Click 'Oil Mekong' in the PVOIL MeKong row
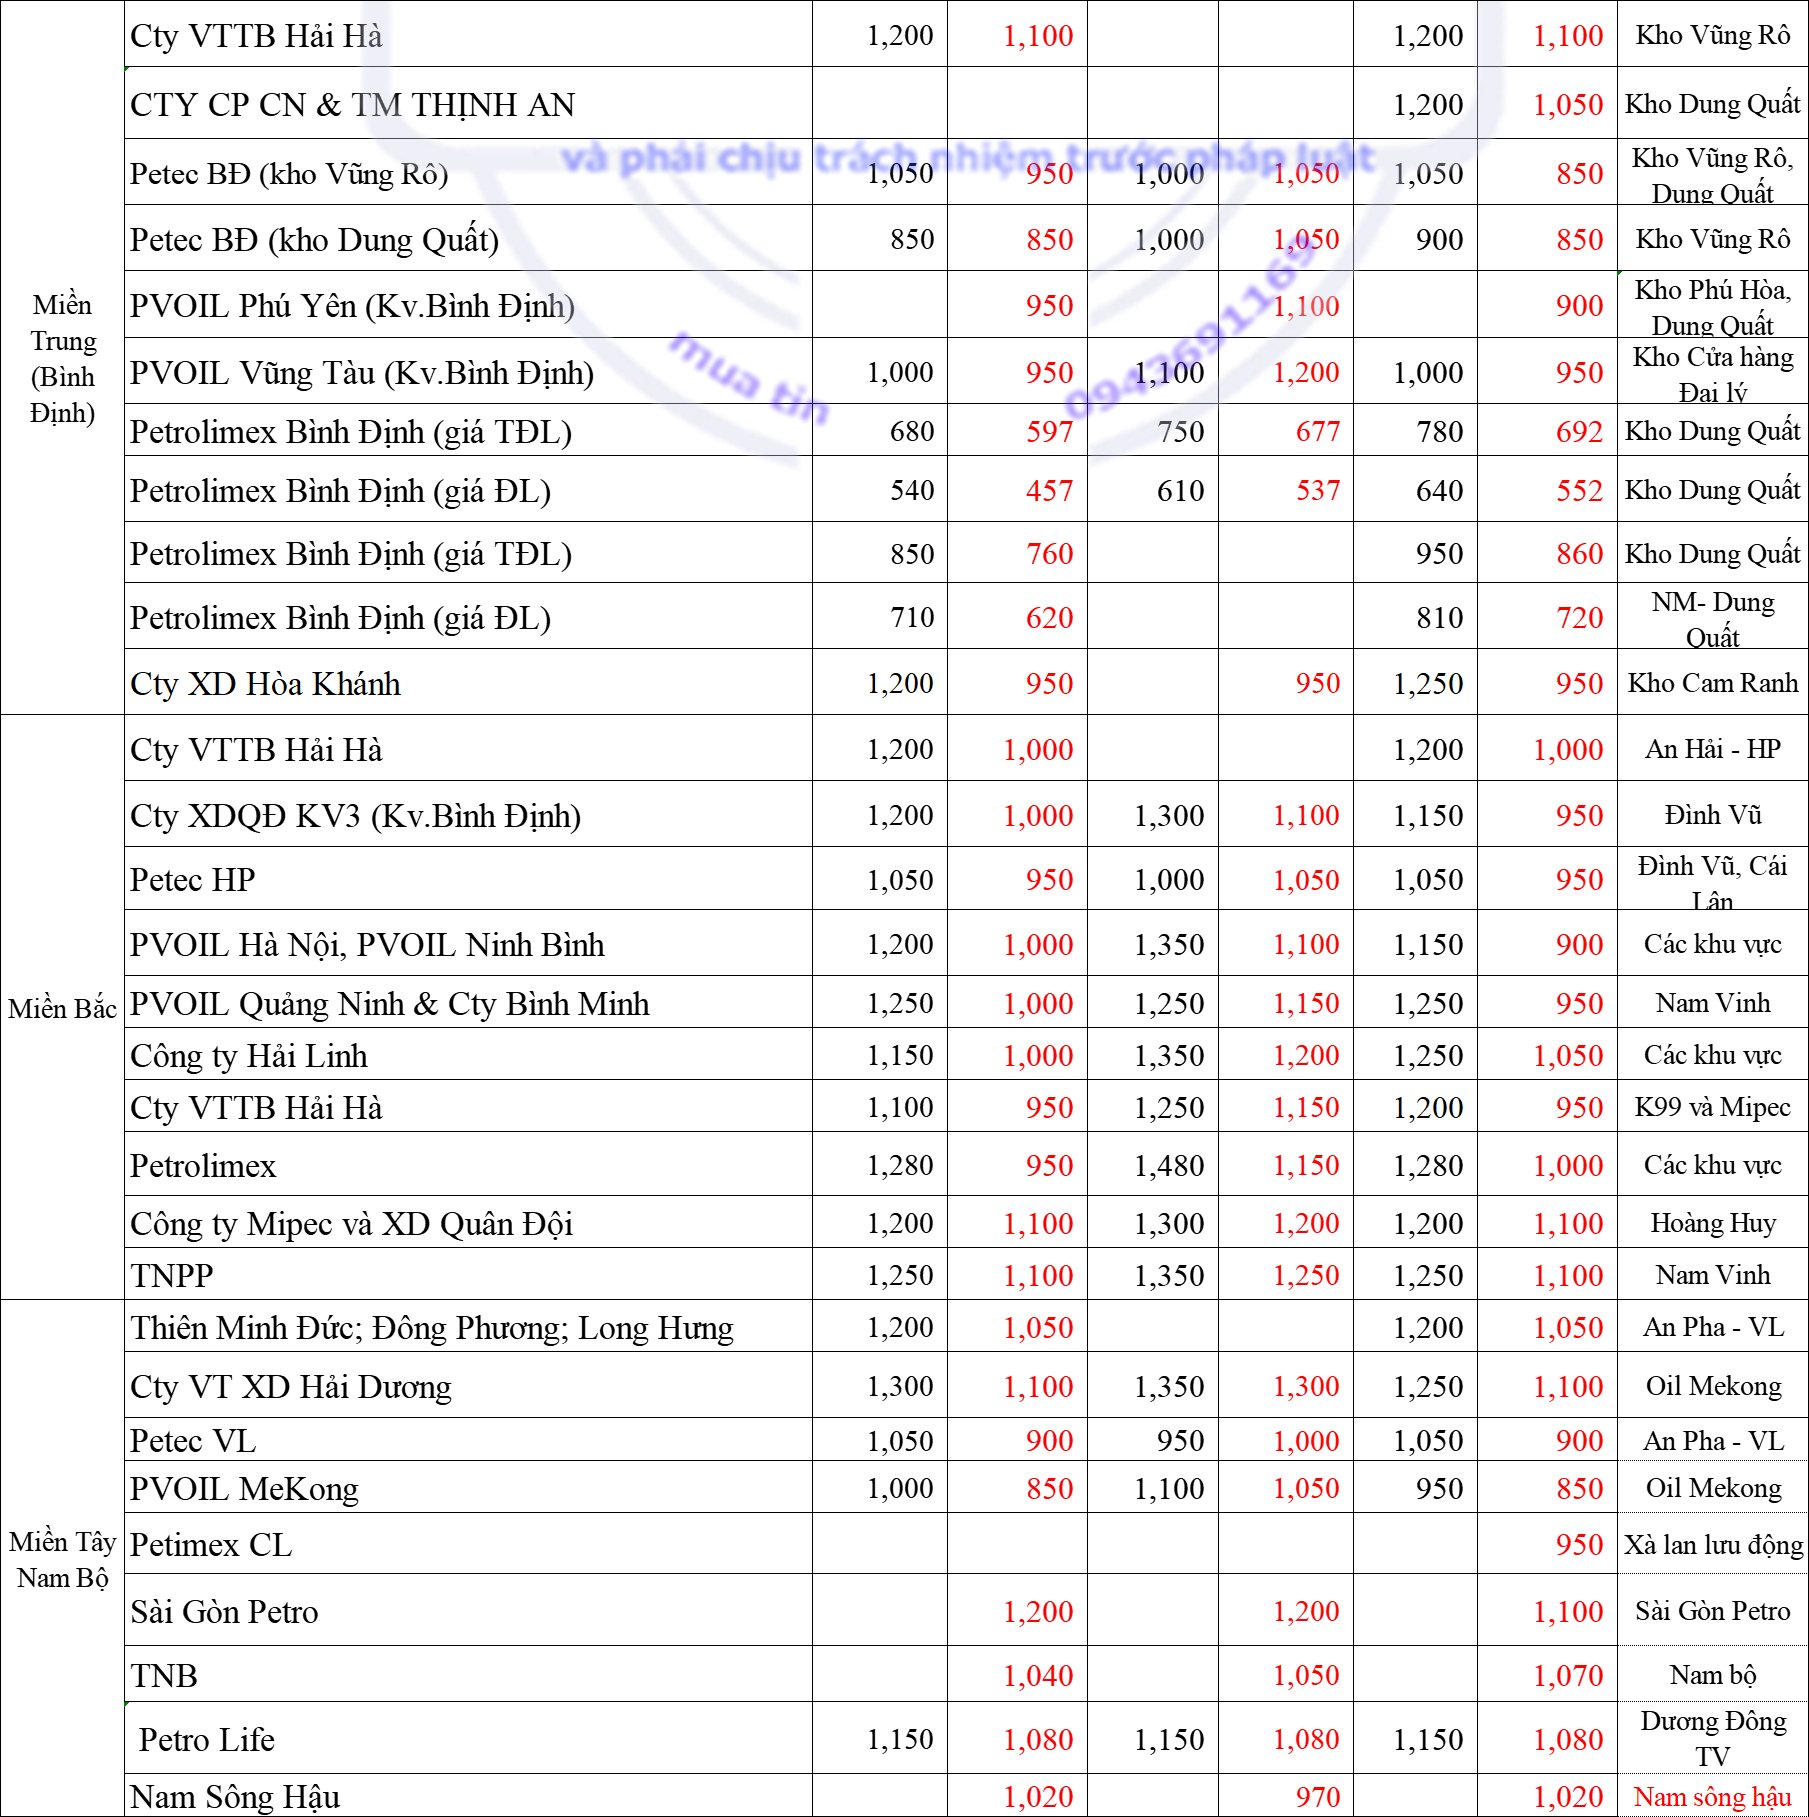 (x=1713, y=1488)
